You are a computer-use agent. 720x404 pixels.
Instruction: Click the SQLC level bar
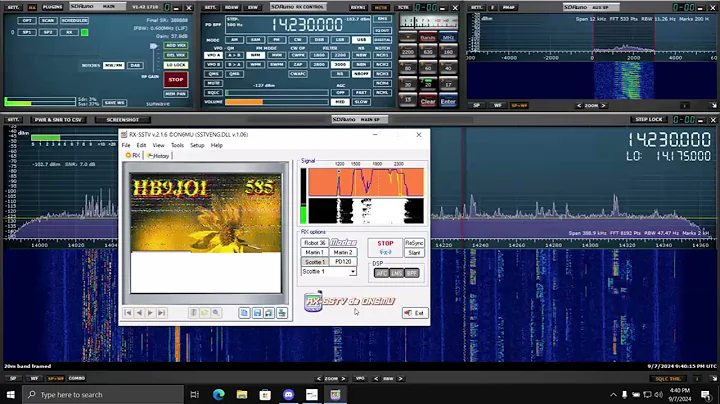(277, 92)
